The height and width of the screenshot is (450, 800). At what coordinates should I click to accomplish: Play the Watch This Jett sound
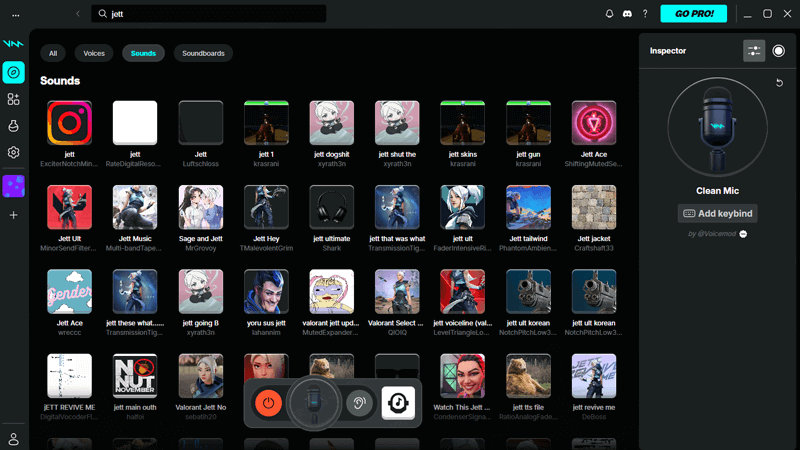click(x=463, y=376)
